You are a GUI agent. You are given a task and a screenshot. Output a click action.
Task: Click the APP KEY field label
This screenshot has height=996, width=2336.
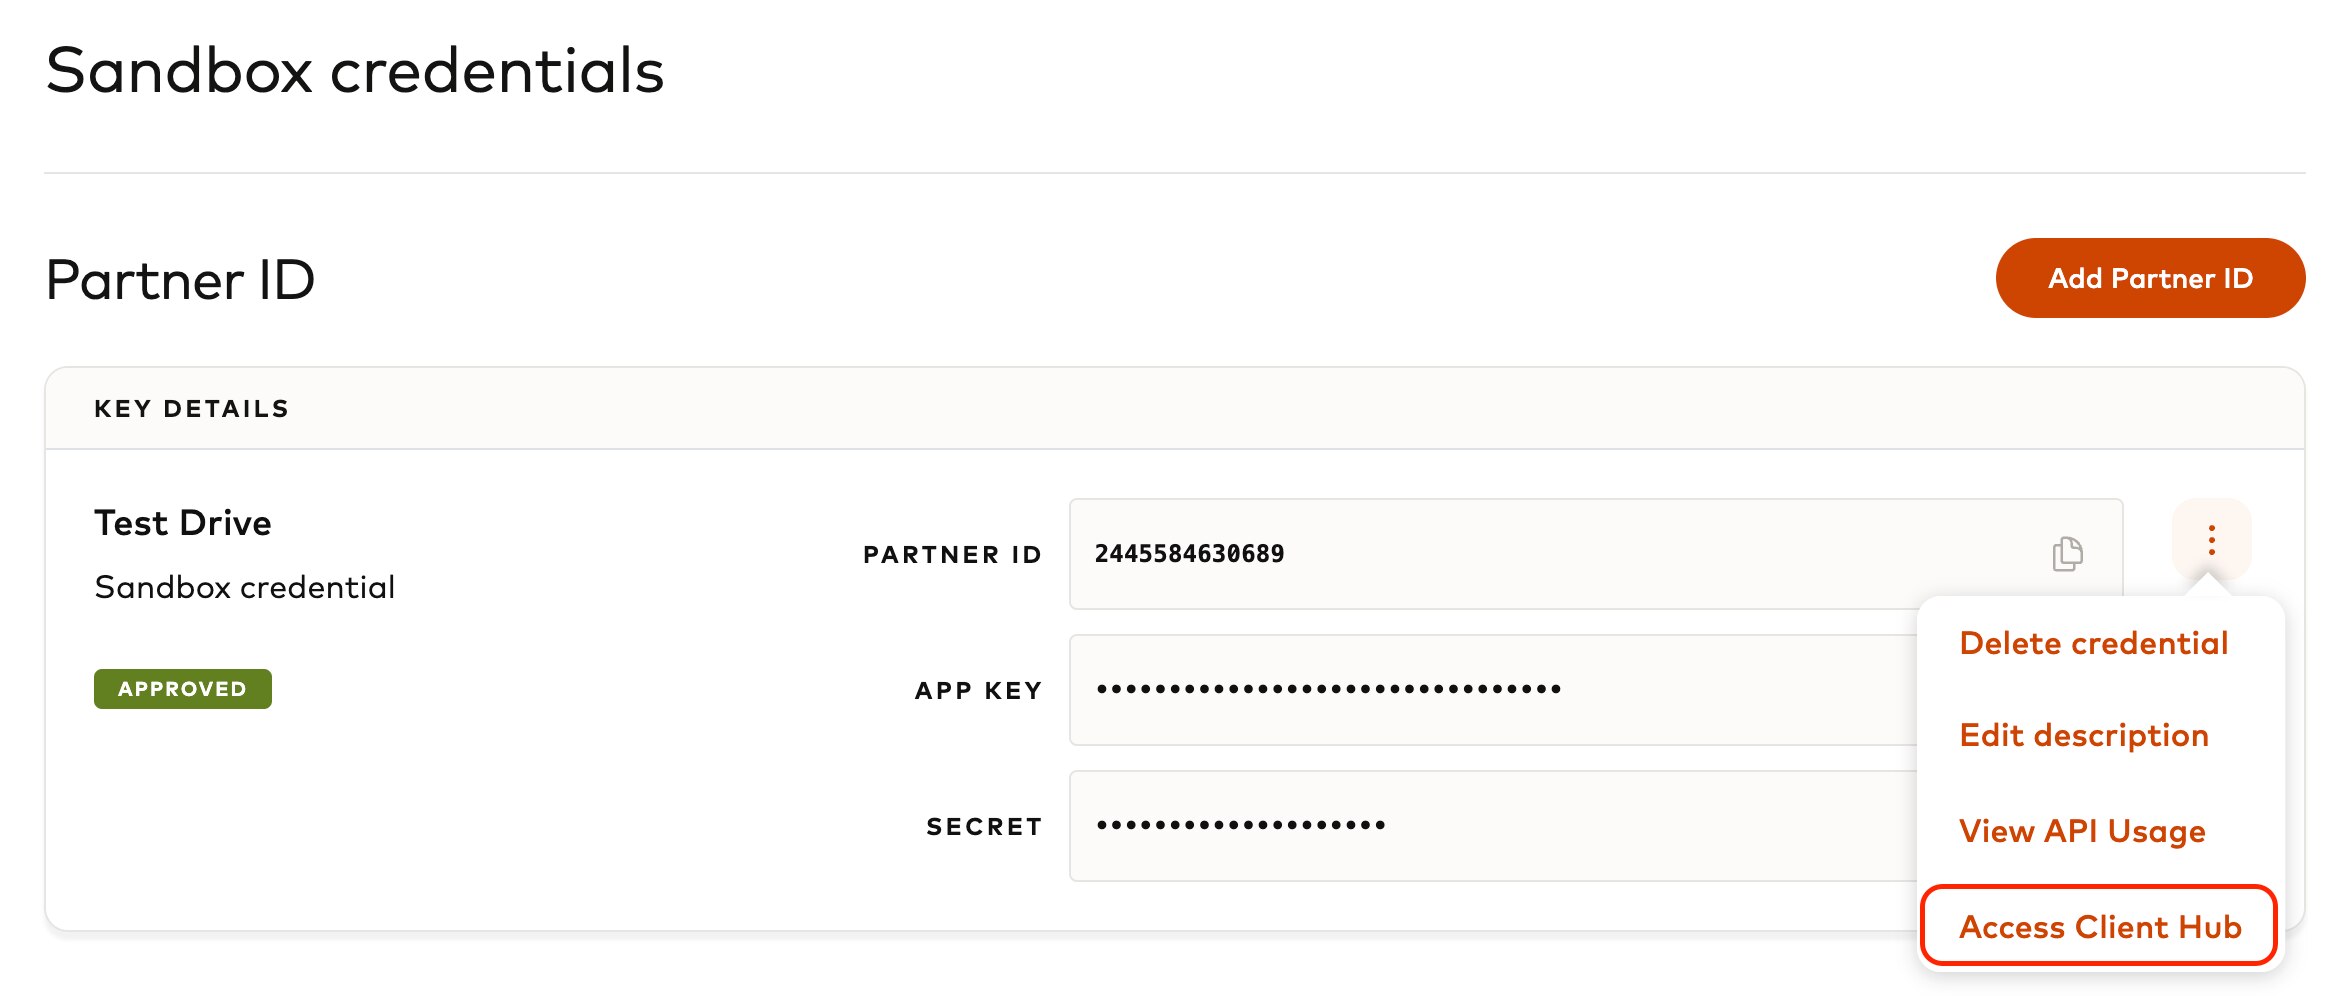[x=978, y=691]
